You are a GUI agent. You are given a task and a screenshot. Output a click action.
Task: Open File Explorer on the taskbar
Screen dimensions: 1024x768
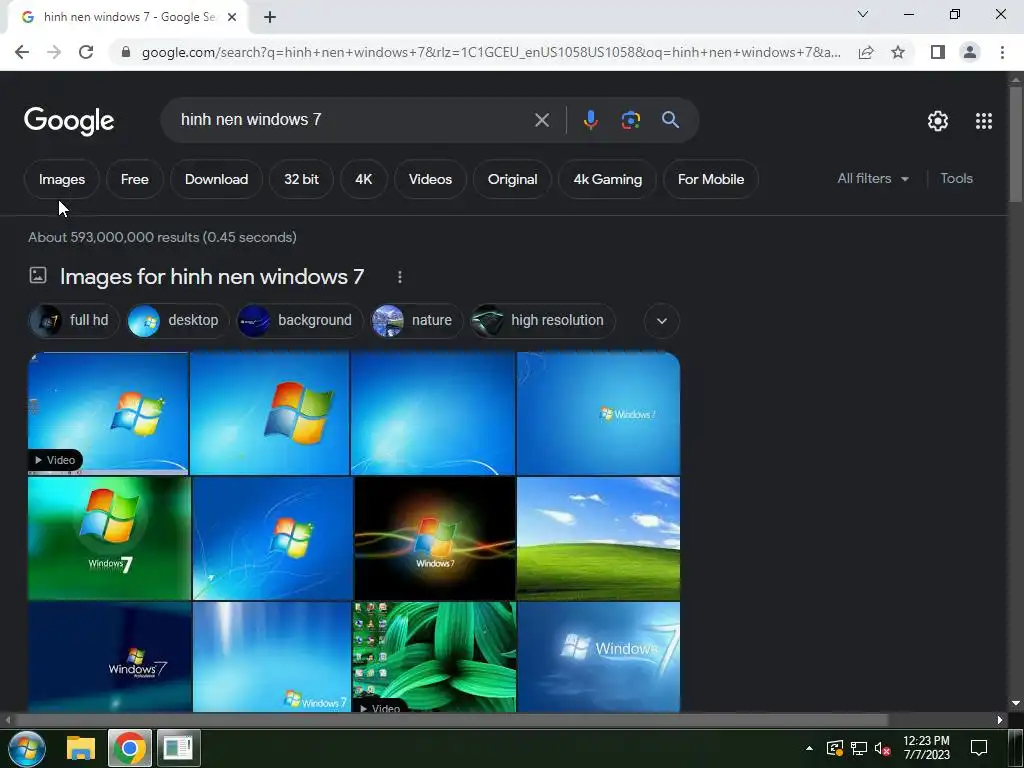click(81, 748)
